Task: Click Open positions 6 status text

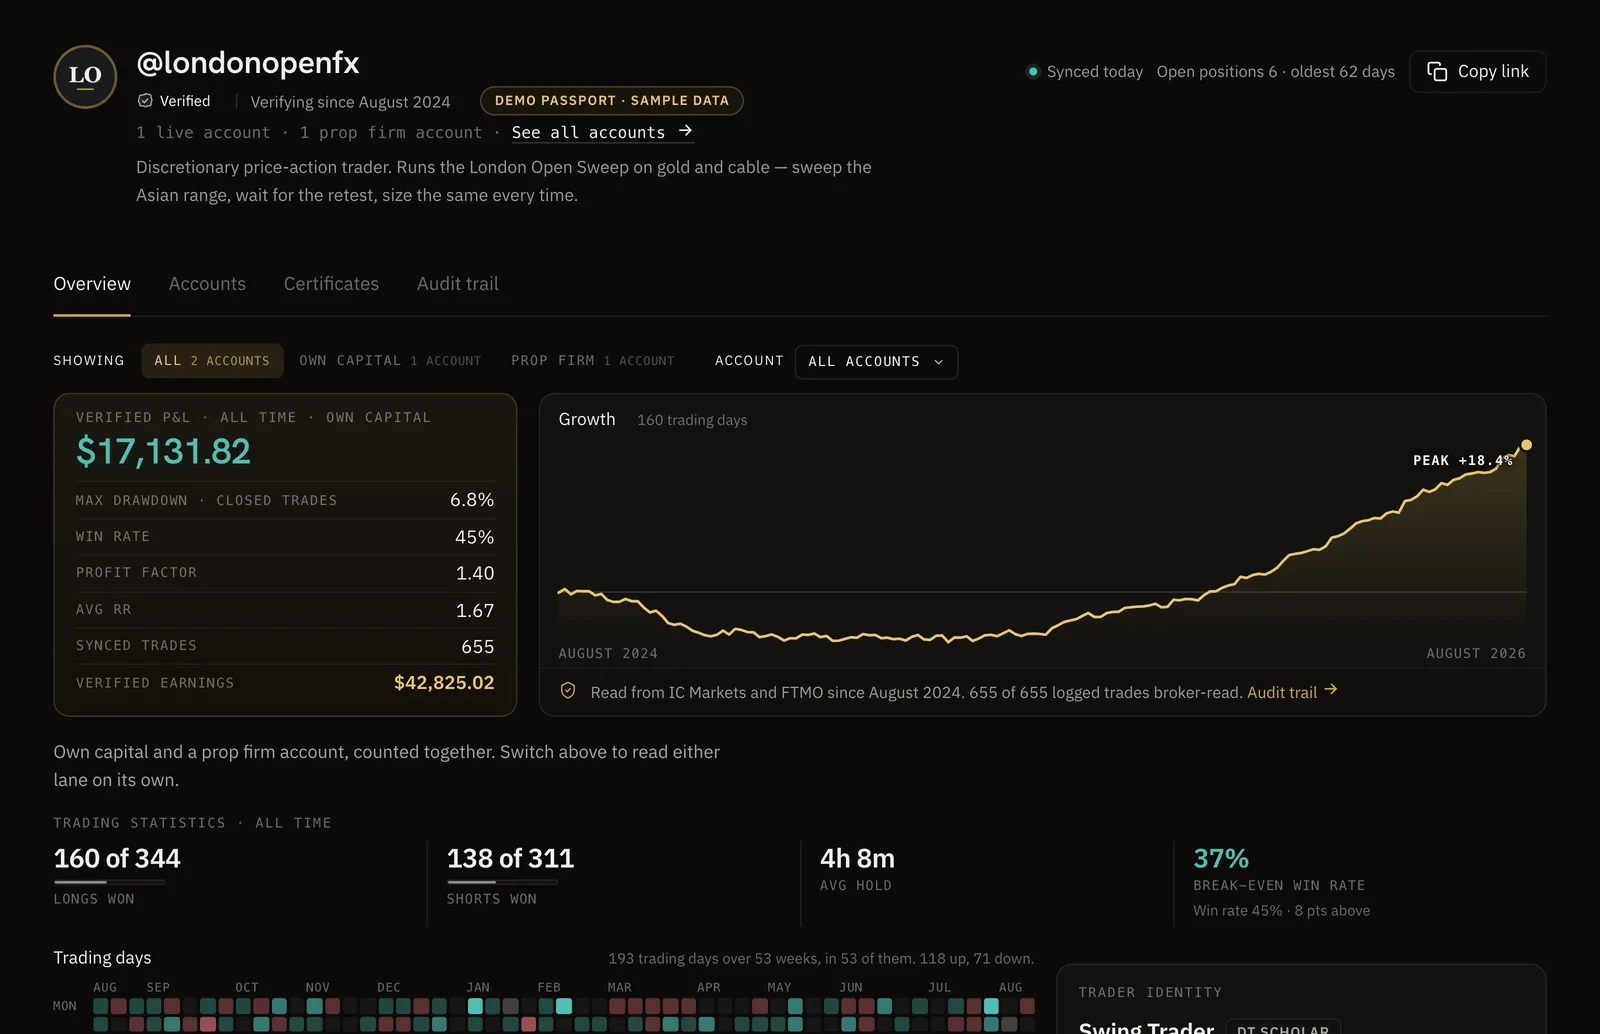Action: click(x=1217, y=72)
